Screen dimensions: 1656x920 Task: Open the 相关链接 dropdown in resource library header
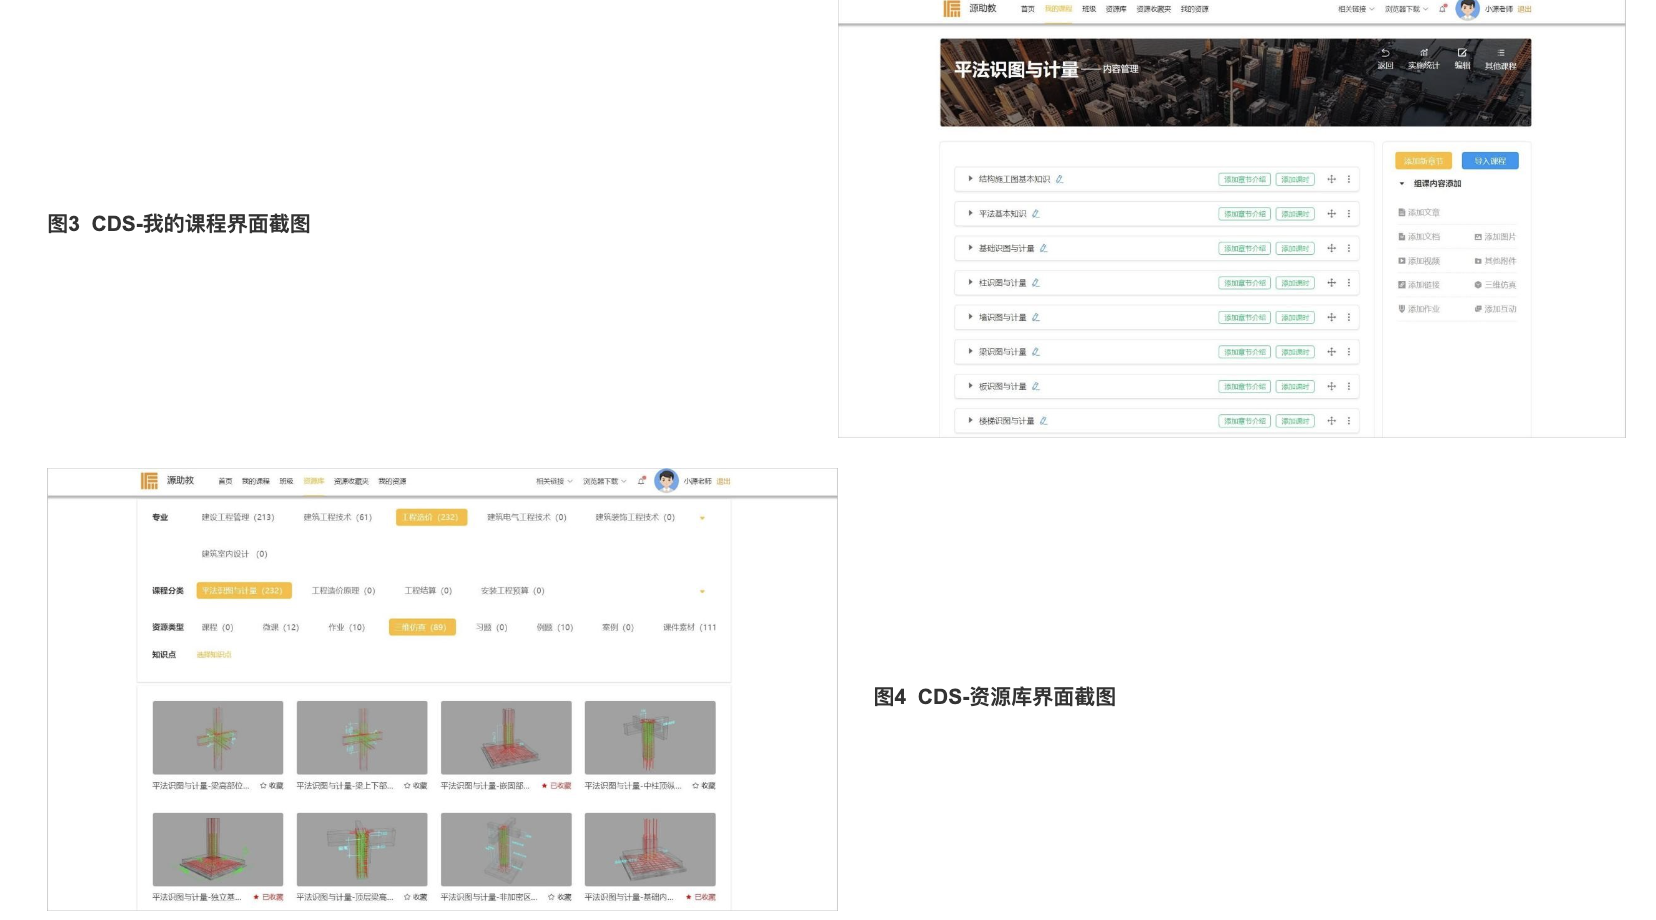pyautogui.click(x=554, y=482)
